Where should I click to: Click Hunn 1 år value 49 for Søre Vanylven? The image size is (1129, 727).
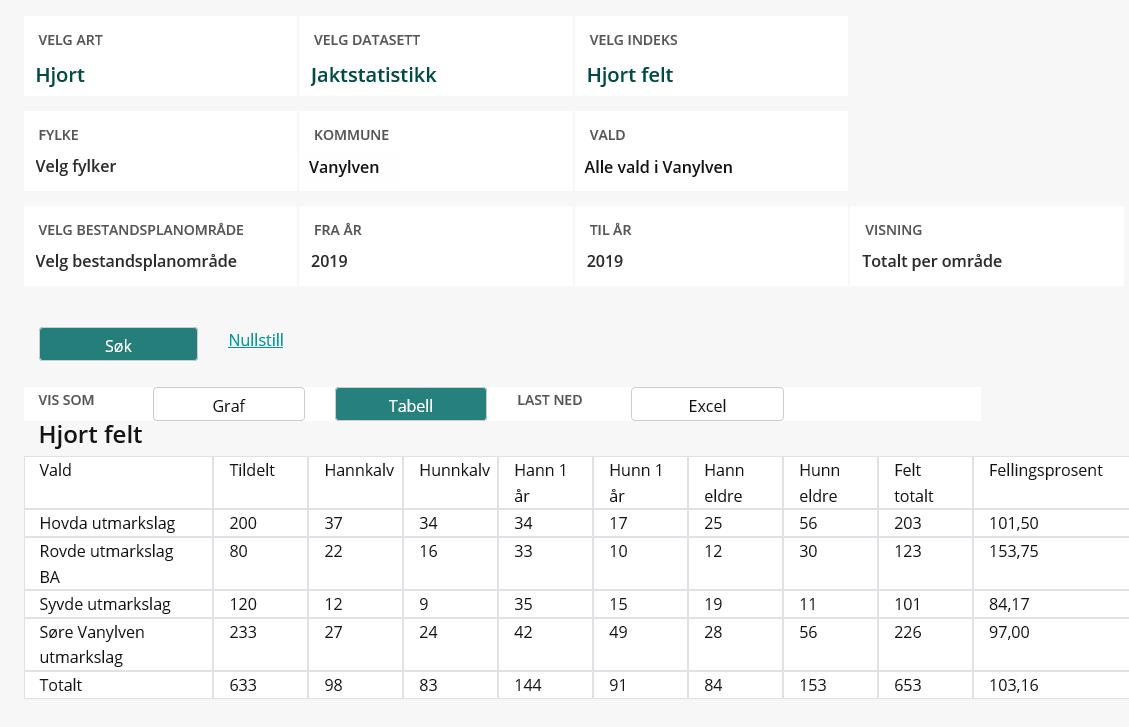pos(619,632)
